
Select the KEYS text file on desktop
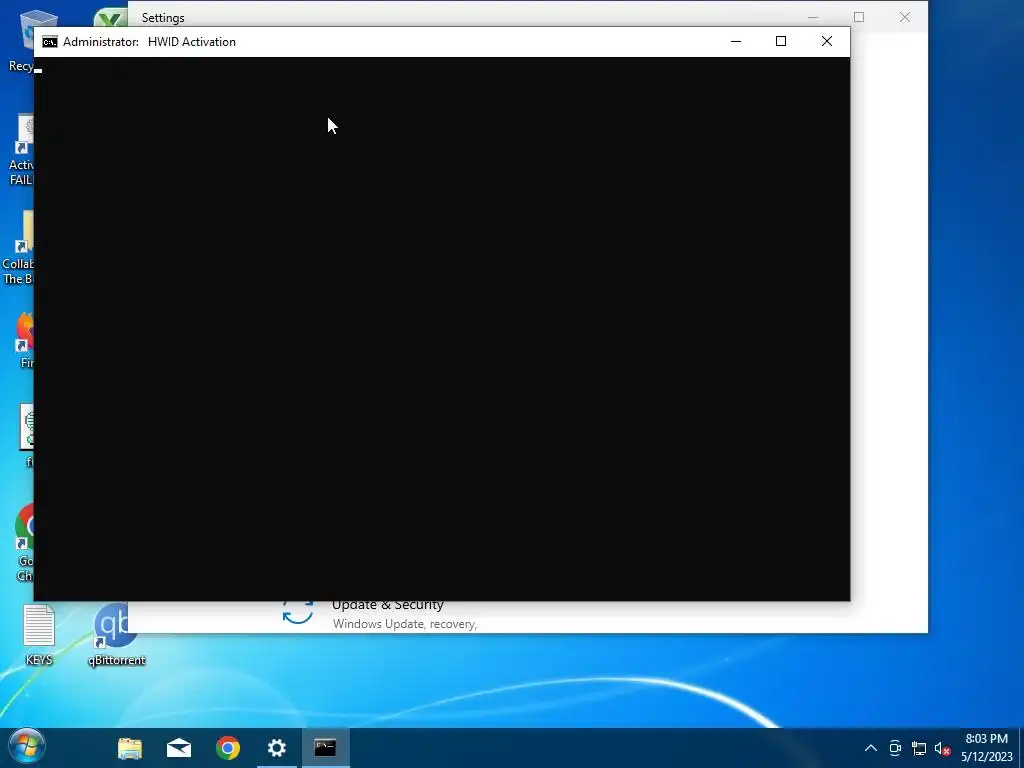(x=39, y=635)
